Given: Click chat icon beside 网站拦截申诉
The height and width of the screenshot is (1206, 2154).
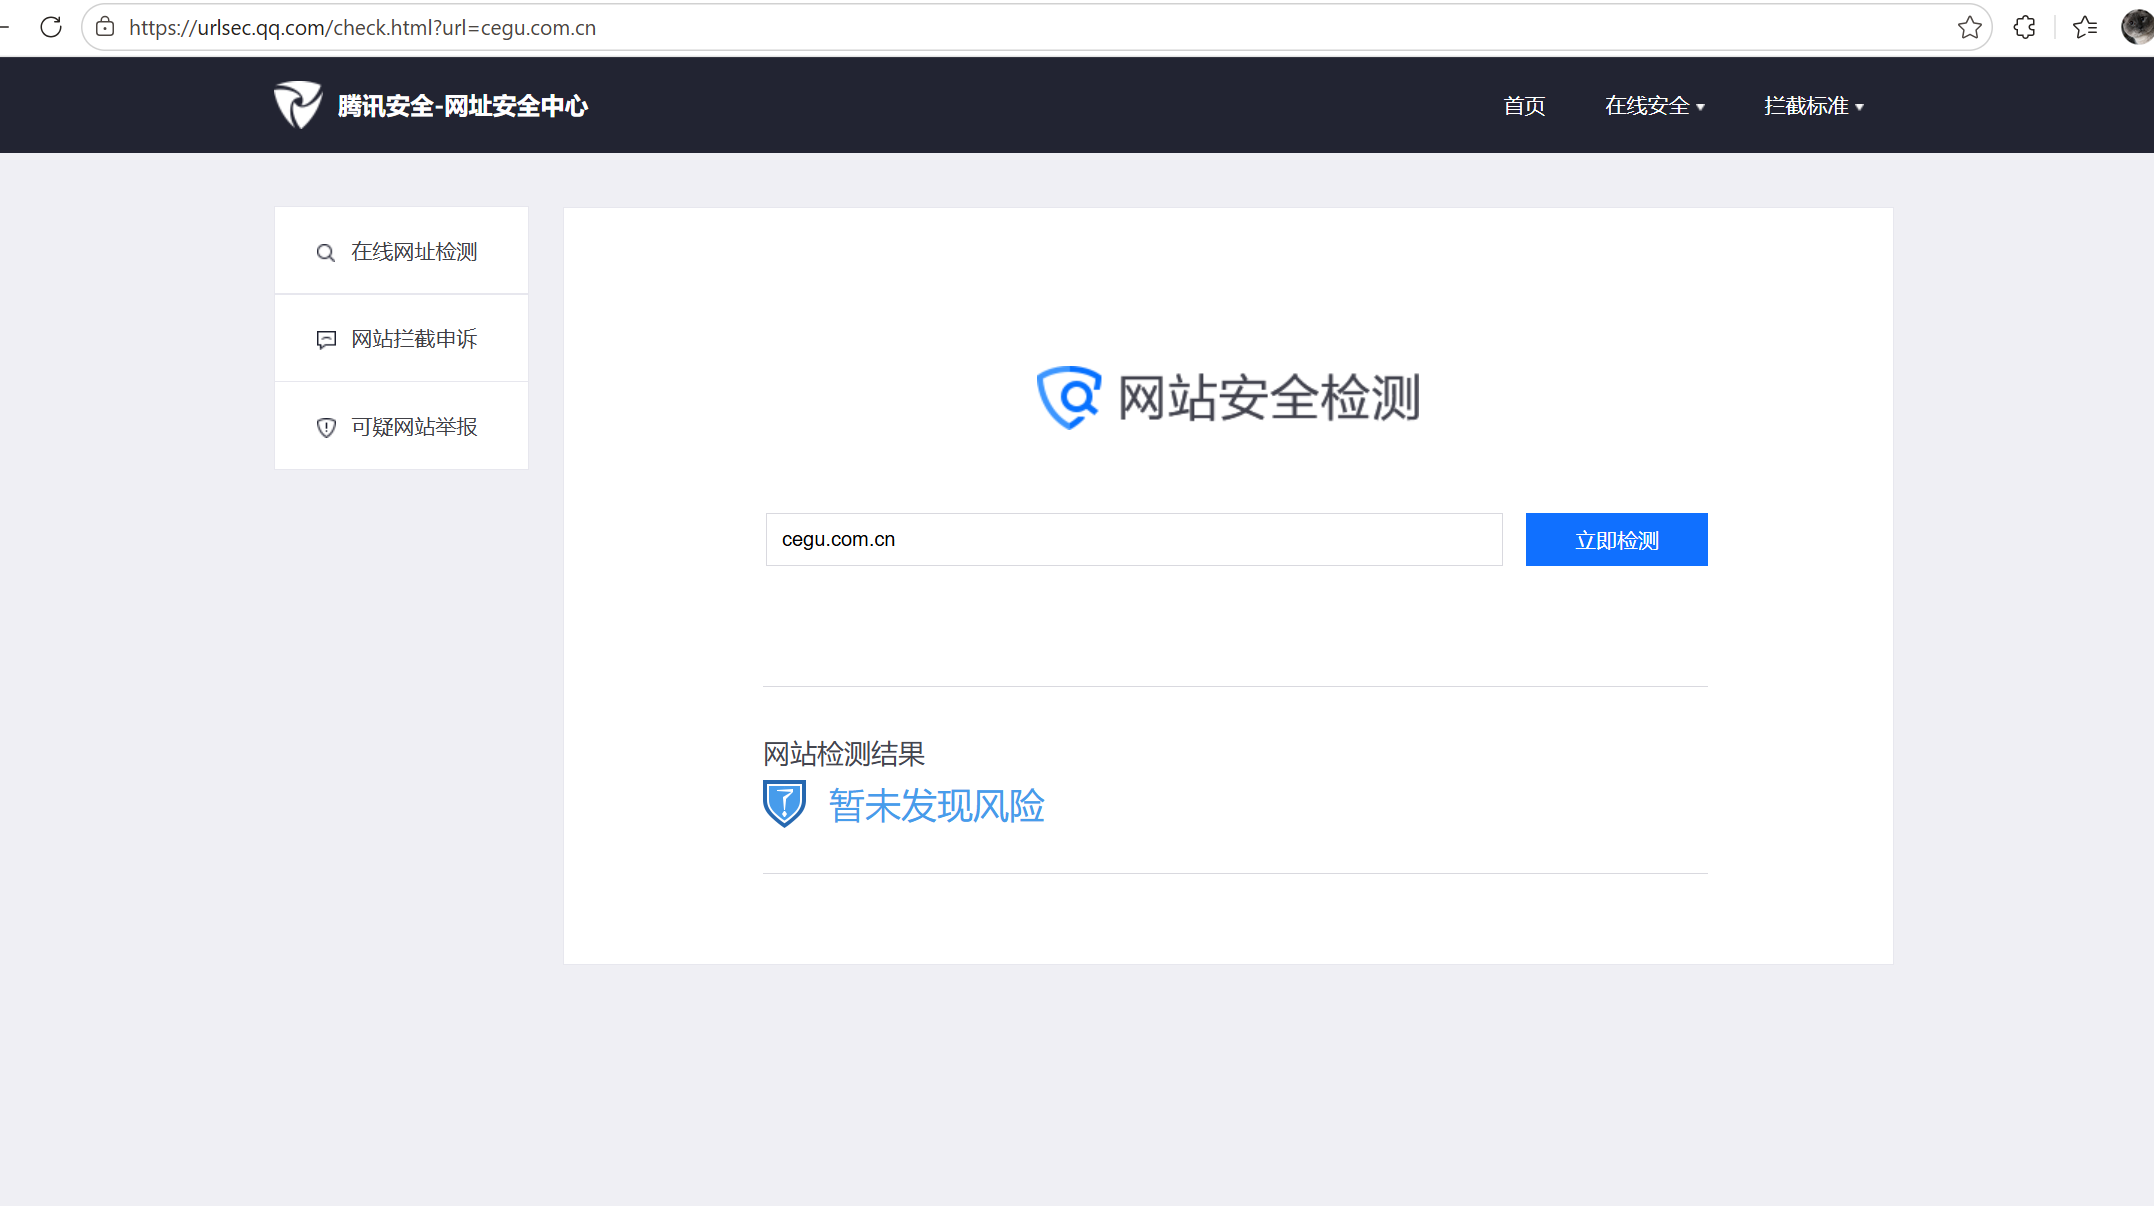Looking at the screenshot, I should click(326, 340).
